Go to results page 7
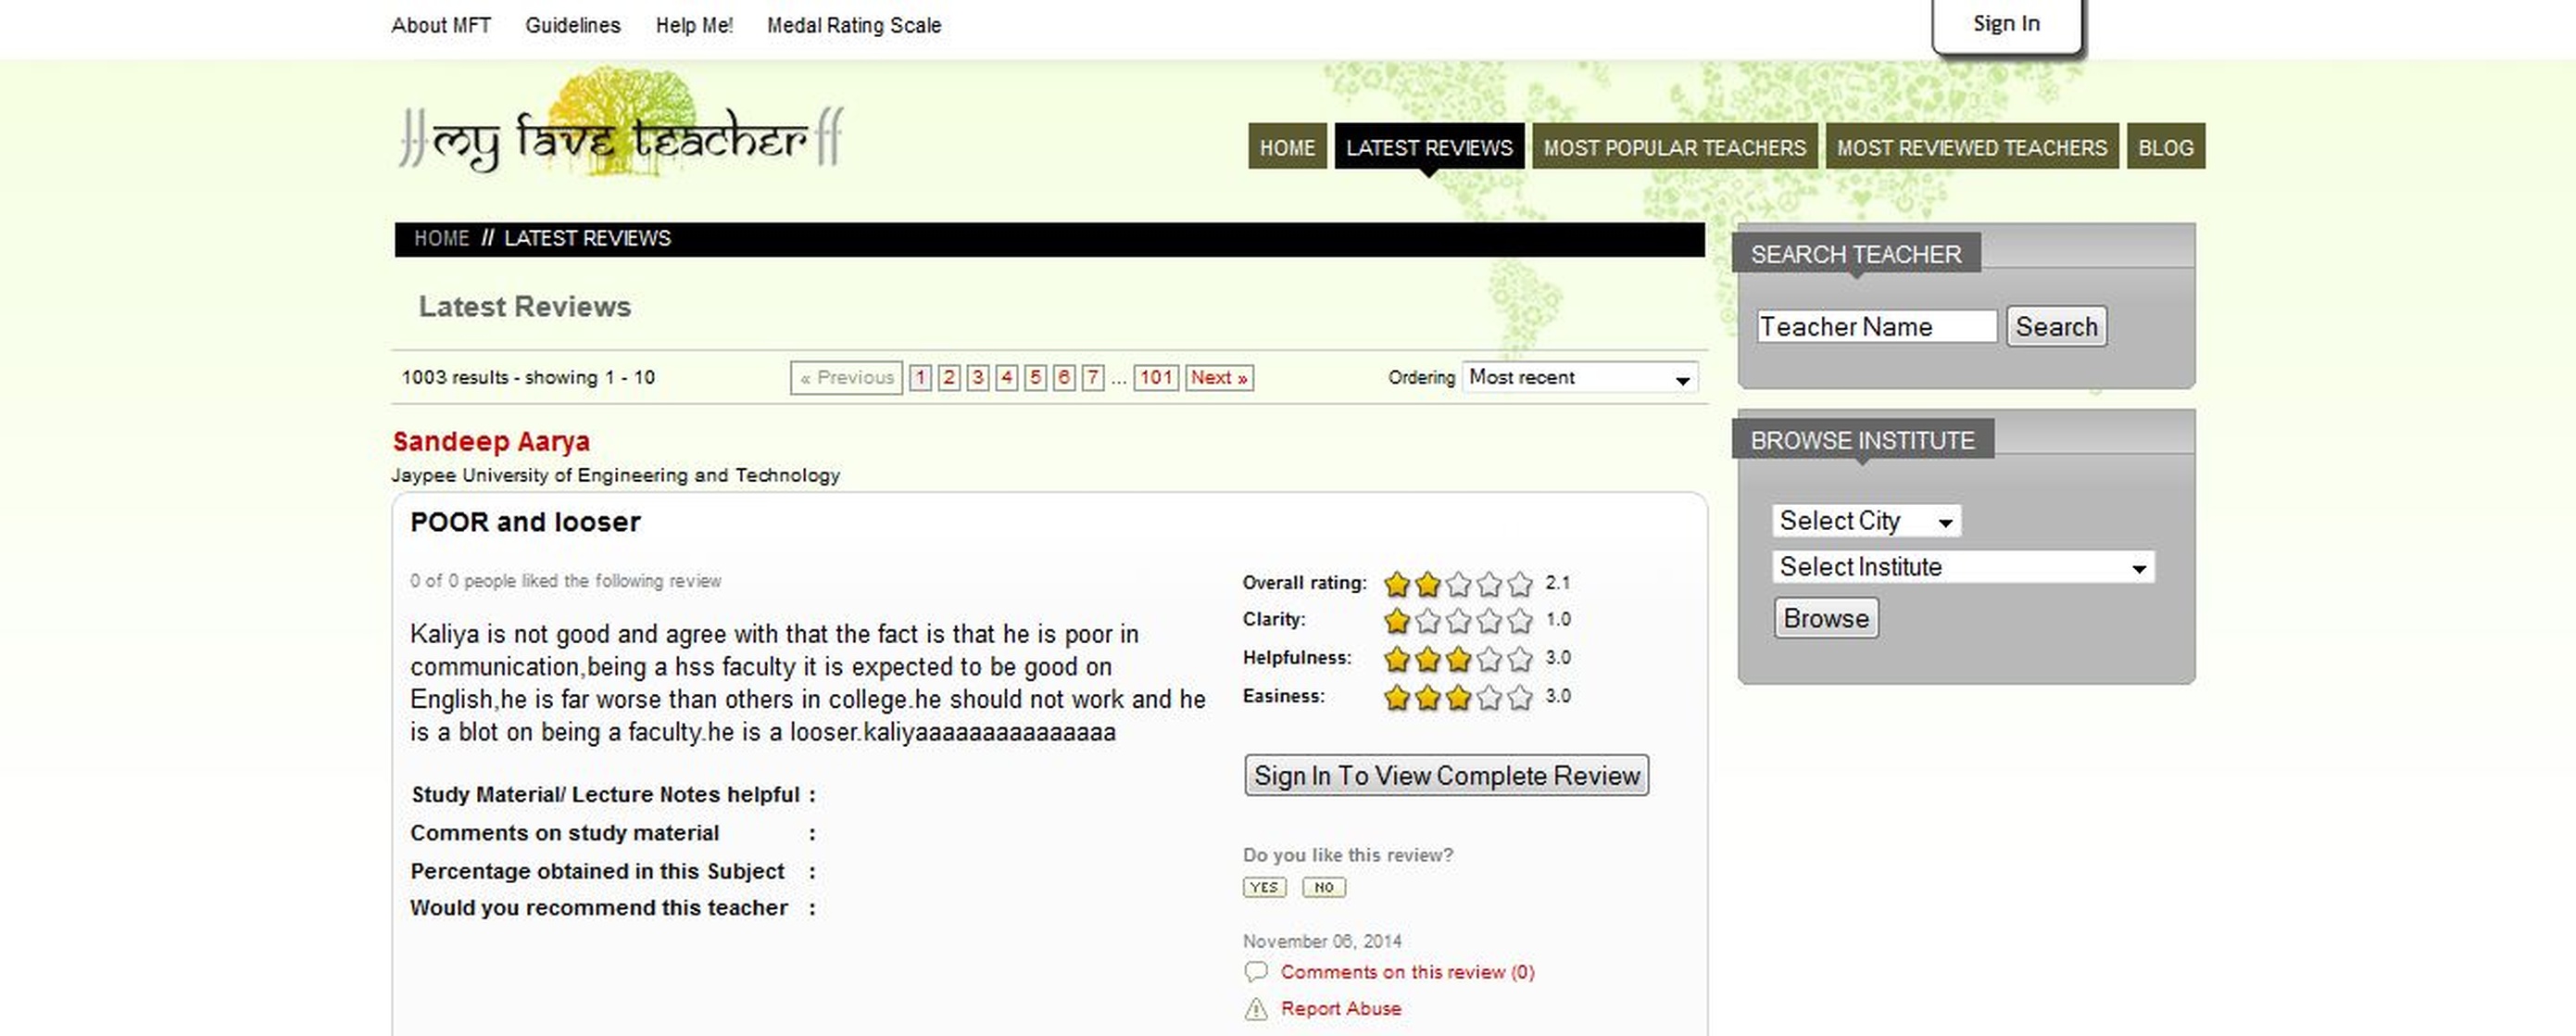The width and height of the screenshot is (2576, 1036). tap(1093, 377)
